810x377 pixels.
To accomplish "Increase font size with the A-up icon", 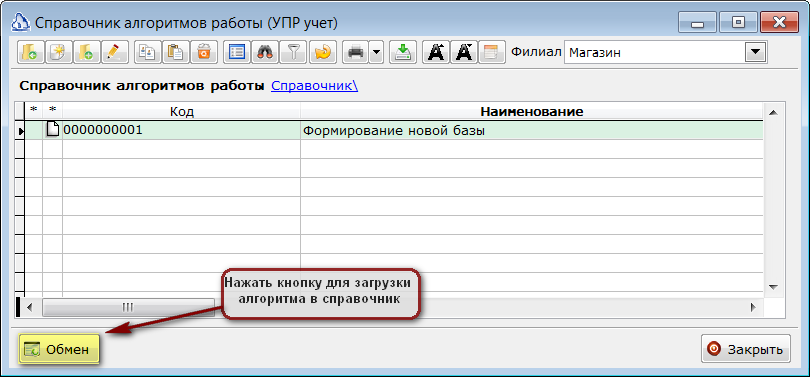I will [437, 52].
